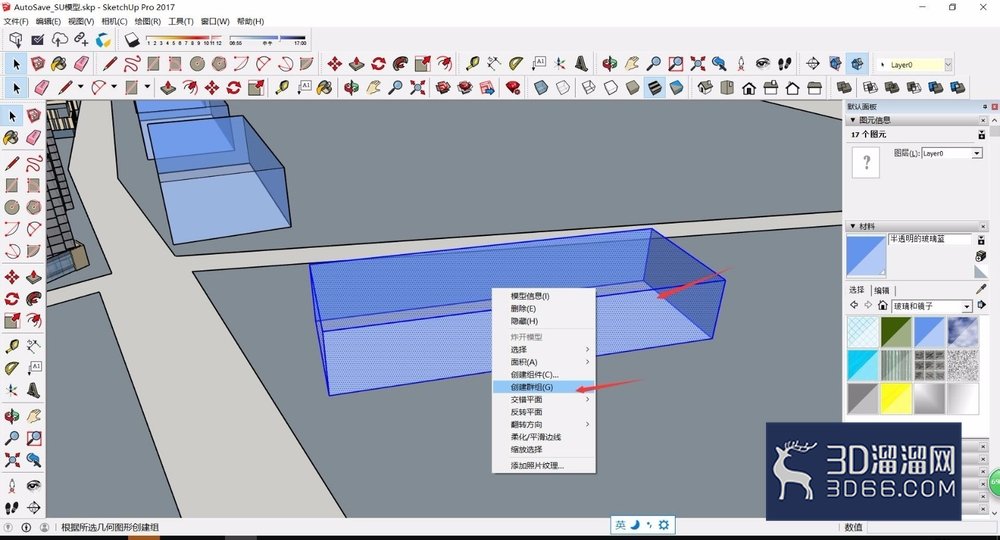The width and height of the screenshot is (1000, 540).
Task: Select the Pie tool in the top toolbar
Action: (307, 64)
